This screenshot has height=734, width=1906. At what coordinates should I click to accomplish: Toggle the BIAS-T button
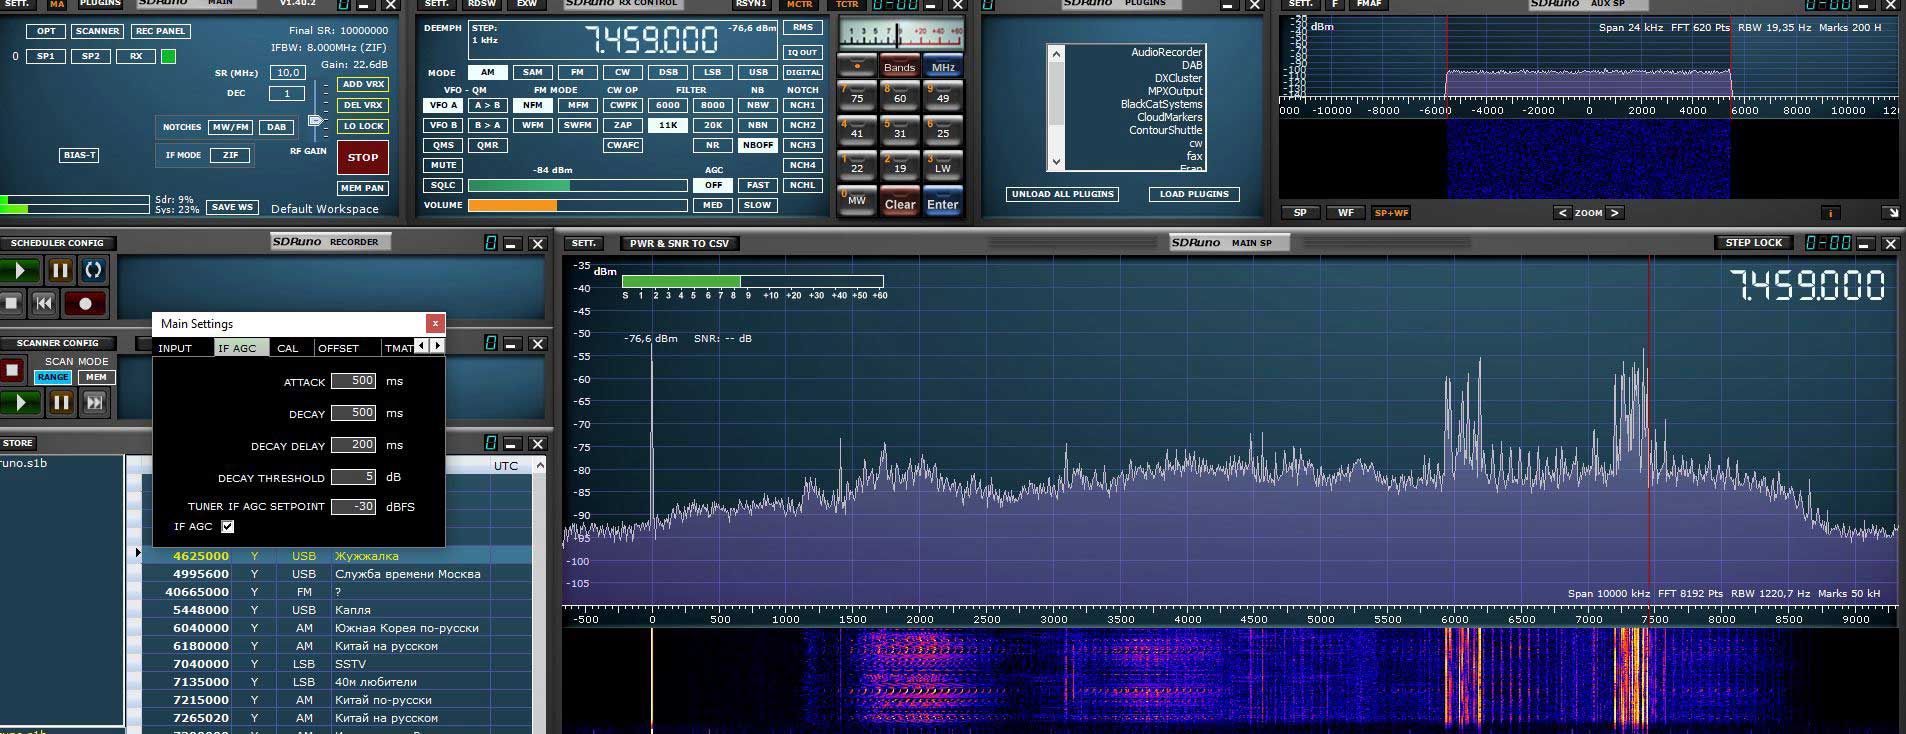(80, 155)
